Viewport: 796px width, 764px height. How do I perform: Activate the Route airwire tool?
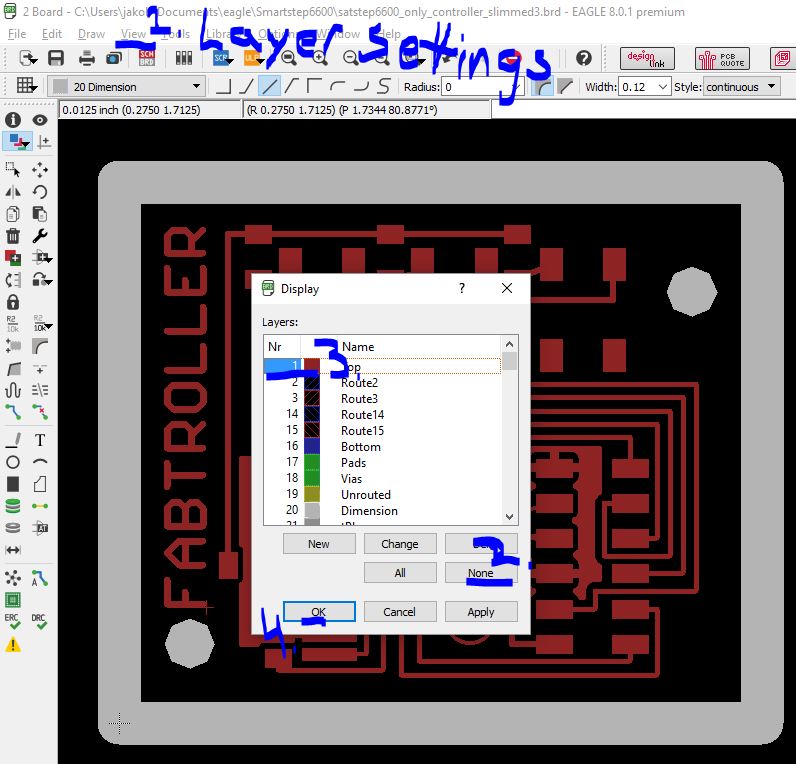coord(13,412)
